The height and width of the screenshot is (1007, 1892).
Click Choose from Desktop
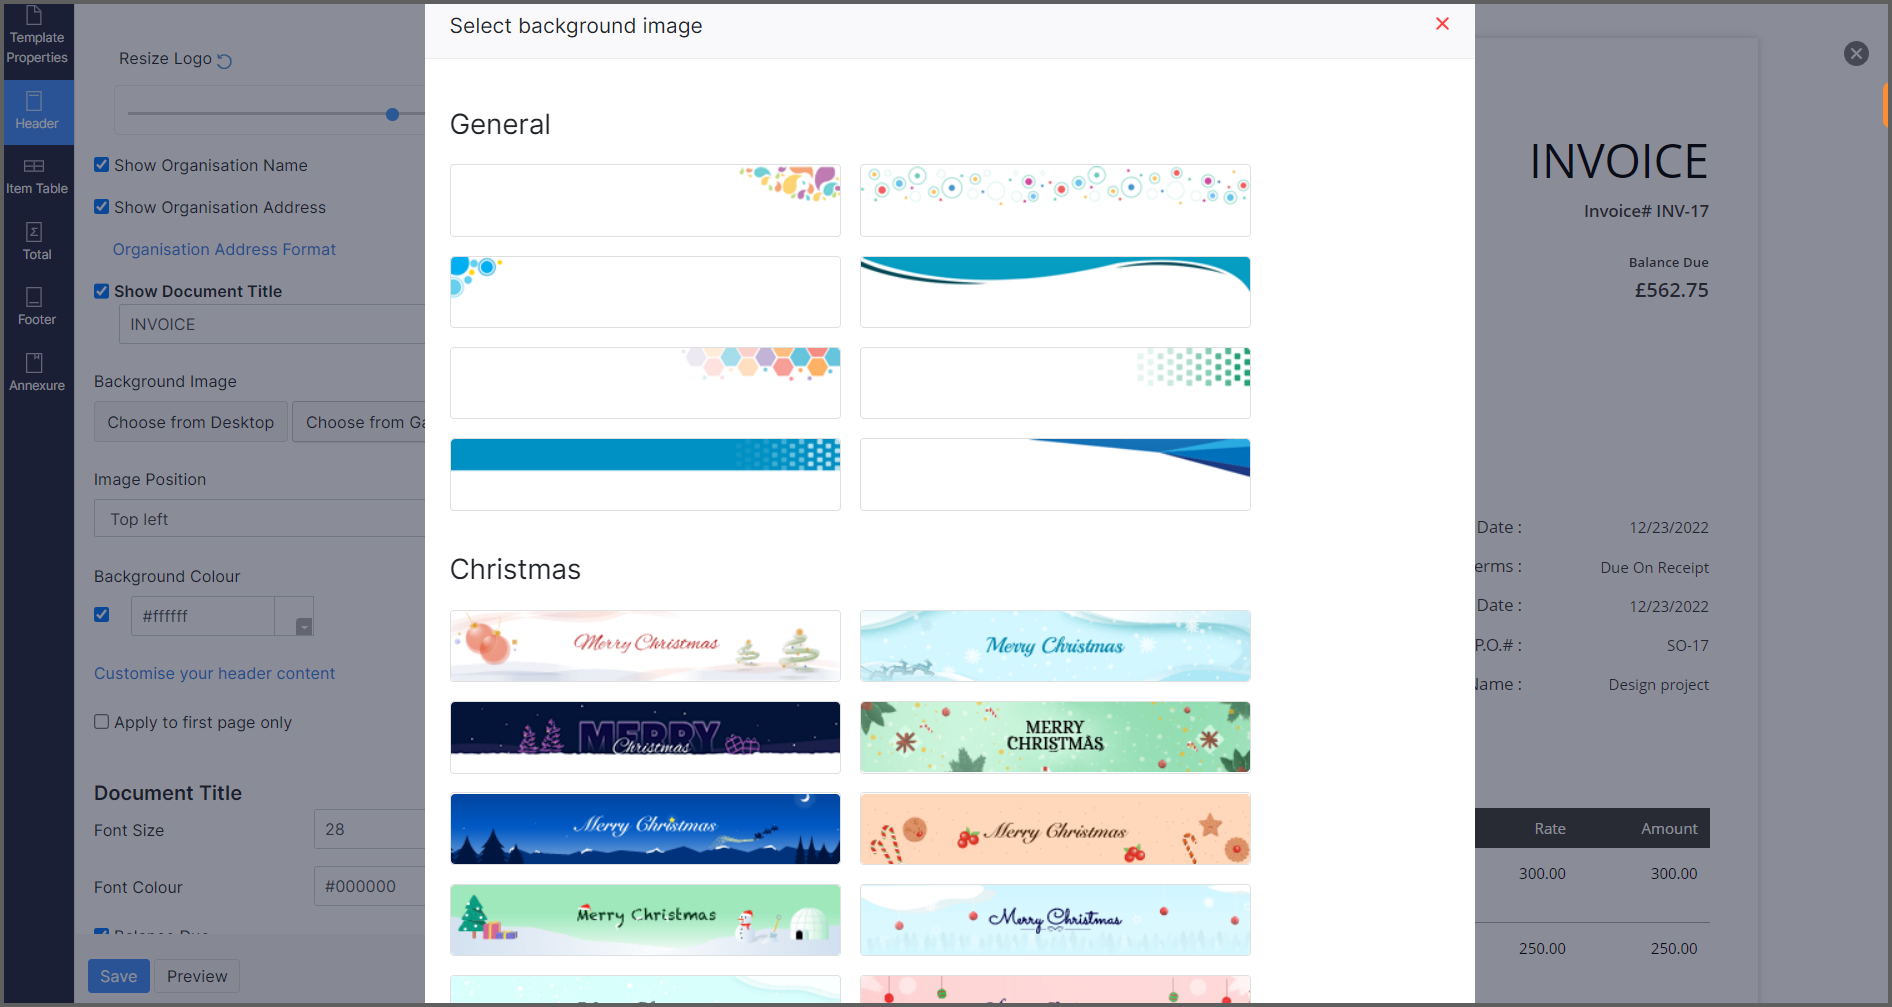(190, 421)
